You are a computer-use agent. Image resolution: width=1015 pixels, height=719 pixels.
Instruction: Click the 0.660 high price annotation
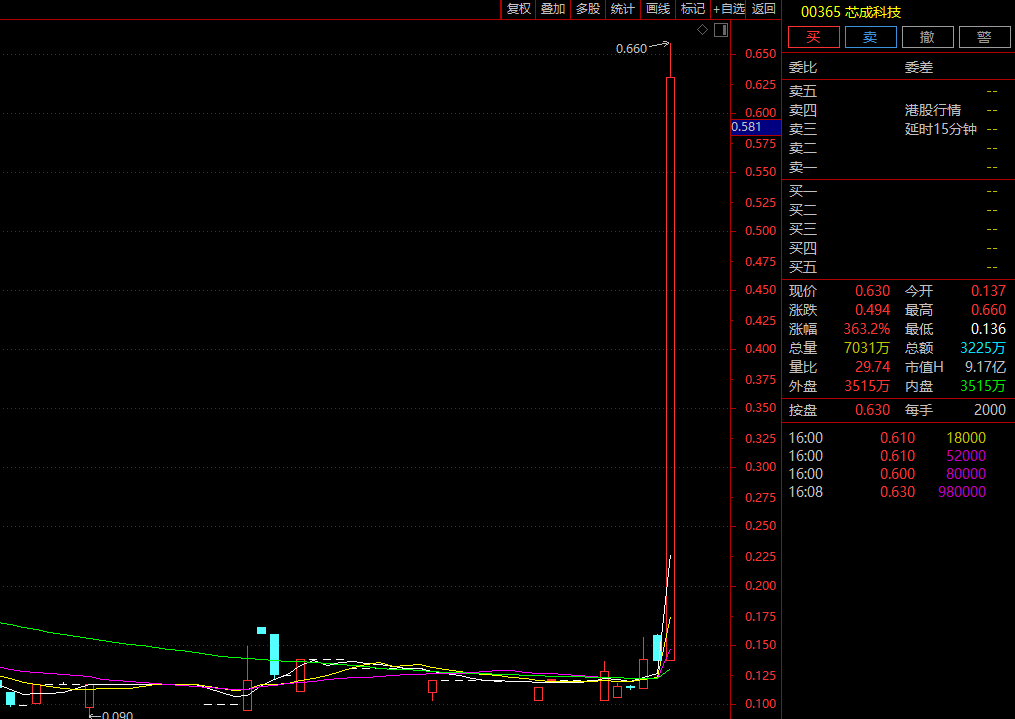631,49
